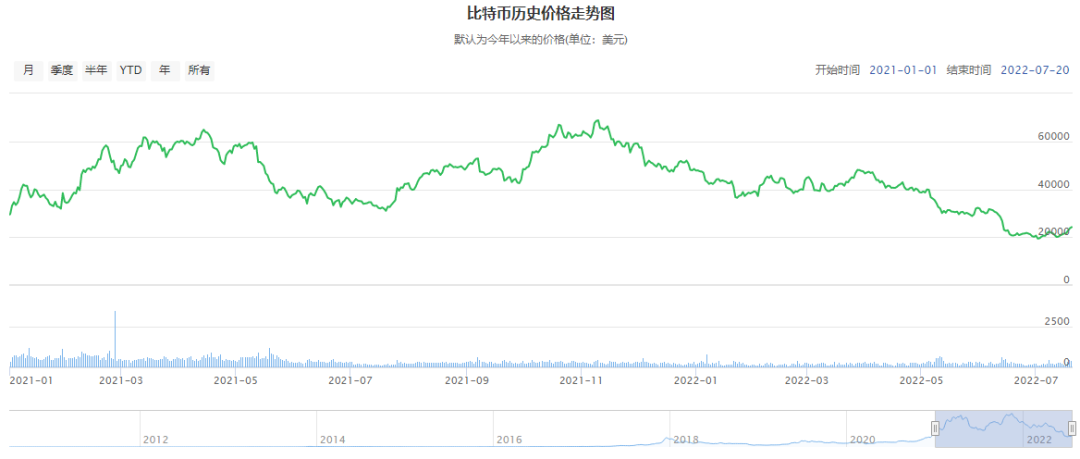Screen dimensions: 1080x459
Task: Click the 2022-03 x-axis label
Action: click(806, 380)
